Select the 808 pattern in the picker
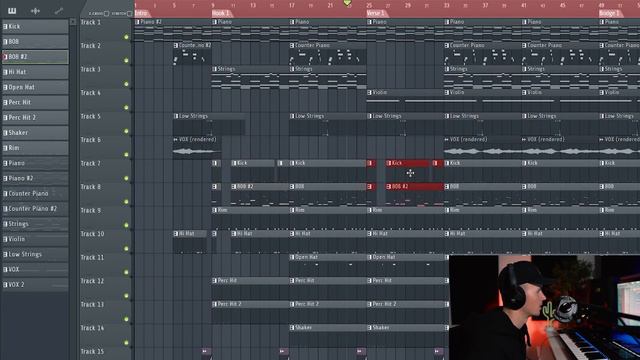The image size is (640, 360). point(36,42)
